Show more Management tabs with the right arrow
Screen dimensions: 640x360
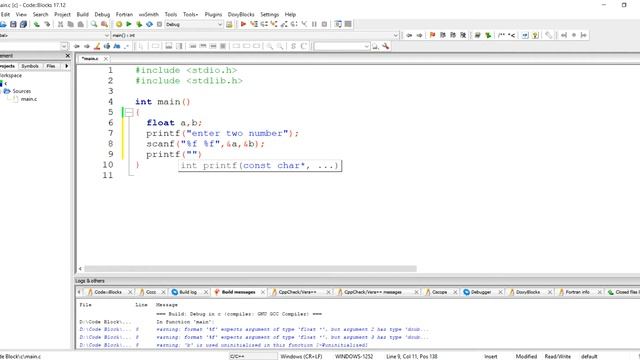click(x=67, y=66)
